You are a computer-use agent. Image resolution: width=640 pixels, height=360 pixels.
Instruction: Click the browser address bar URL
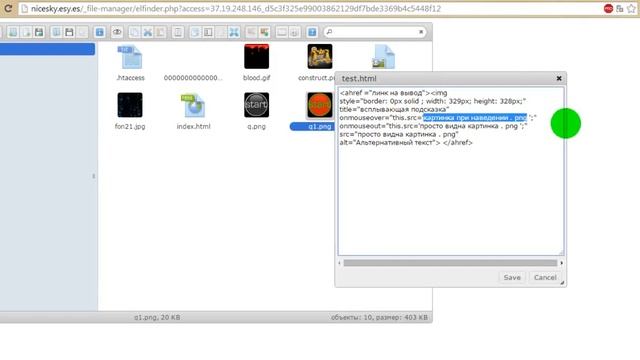click(236, 9)
